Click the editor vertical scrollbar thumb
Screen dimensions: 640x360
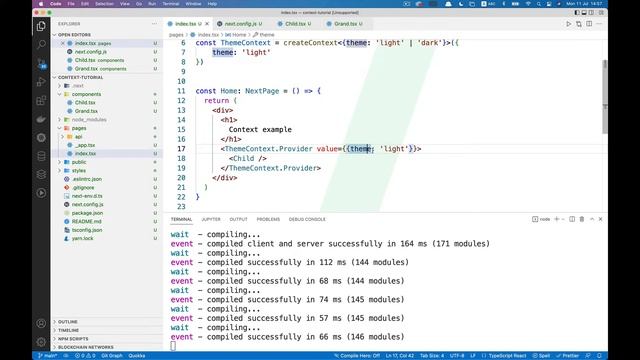point(604,96)
